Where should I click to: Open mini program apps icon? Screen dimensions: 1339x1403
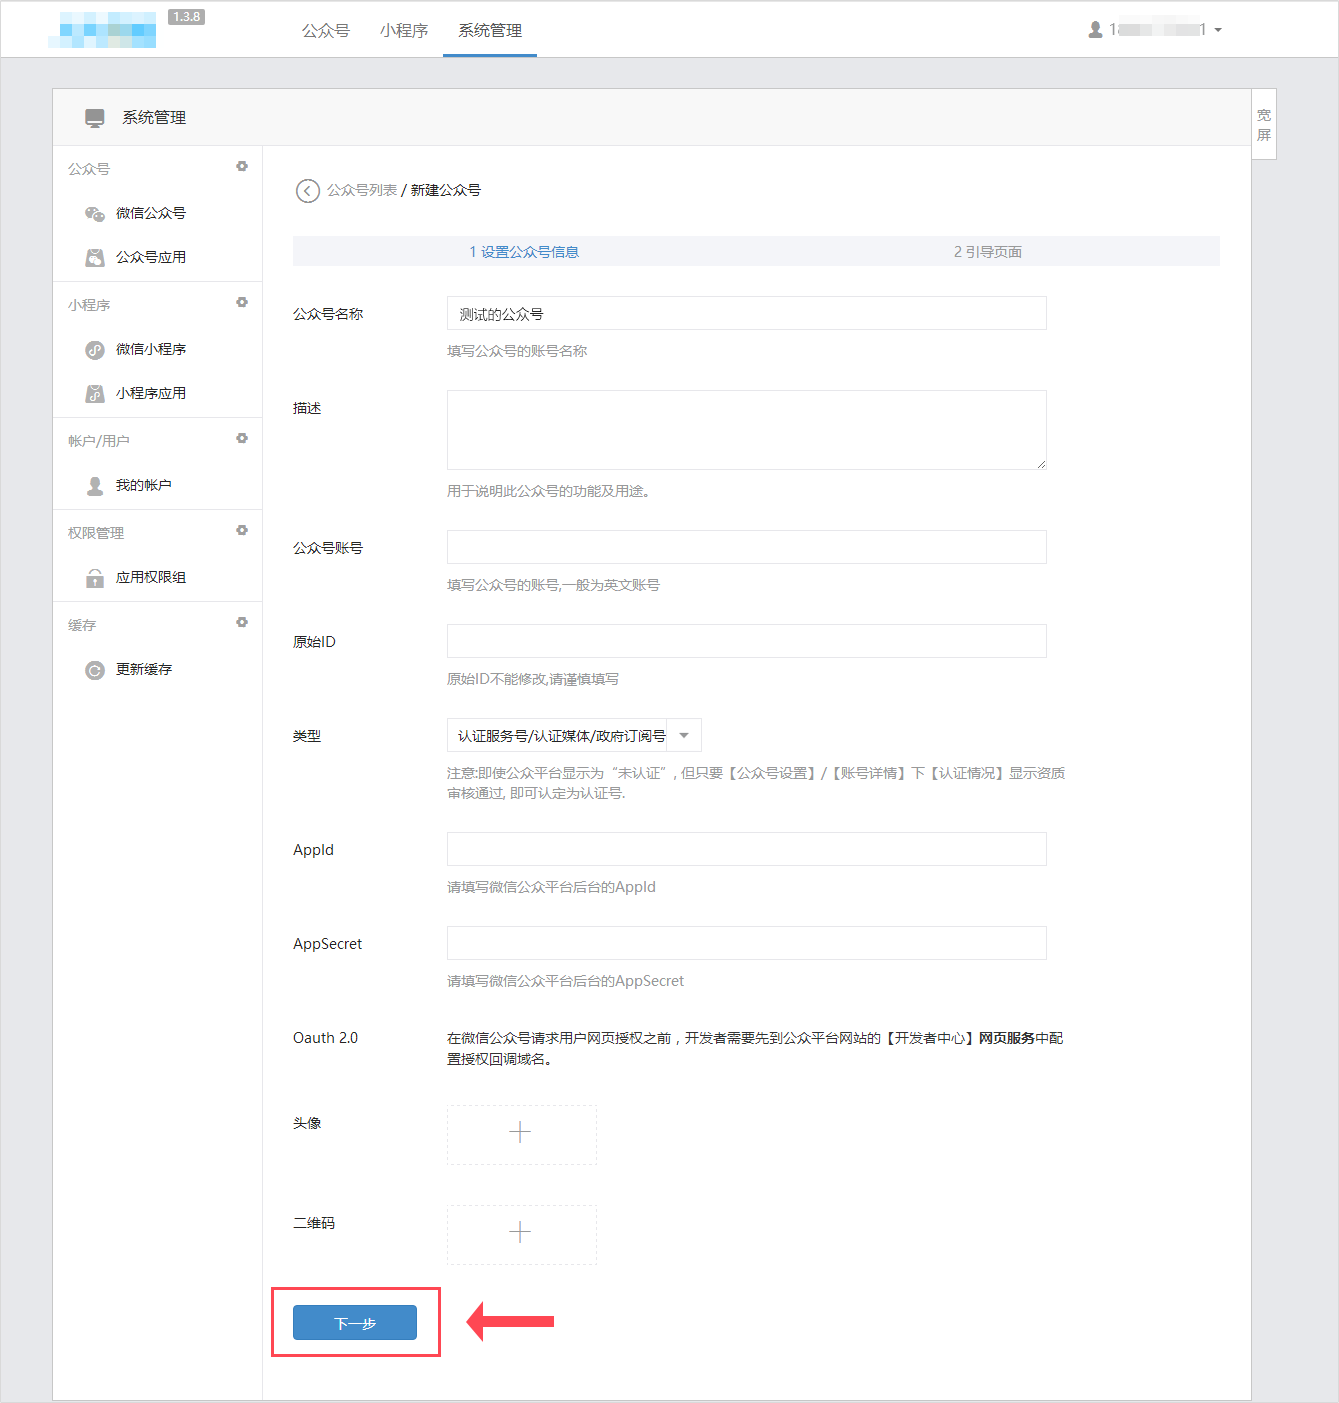[x=95, y=394]
